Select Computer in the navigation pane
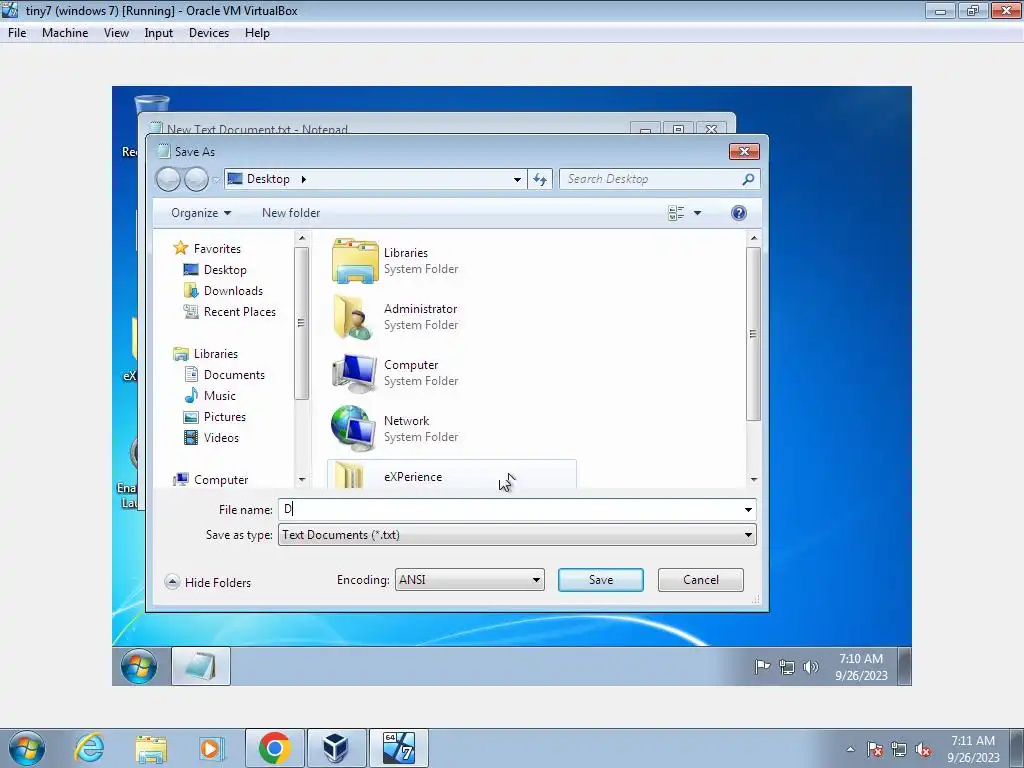Viewport: 1024px width, 768px height. point(221,480)
